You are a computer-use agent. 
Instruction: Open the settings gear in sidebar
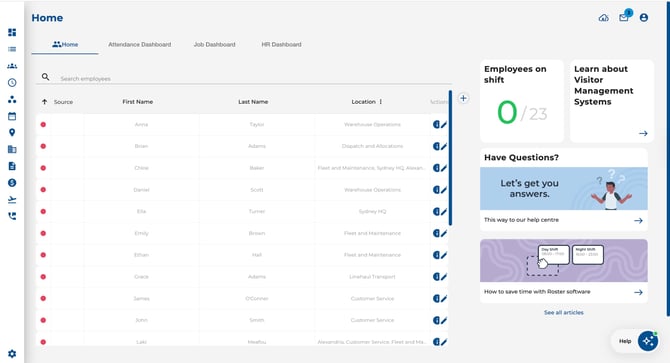tap(12, 354)
